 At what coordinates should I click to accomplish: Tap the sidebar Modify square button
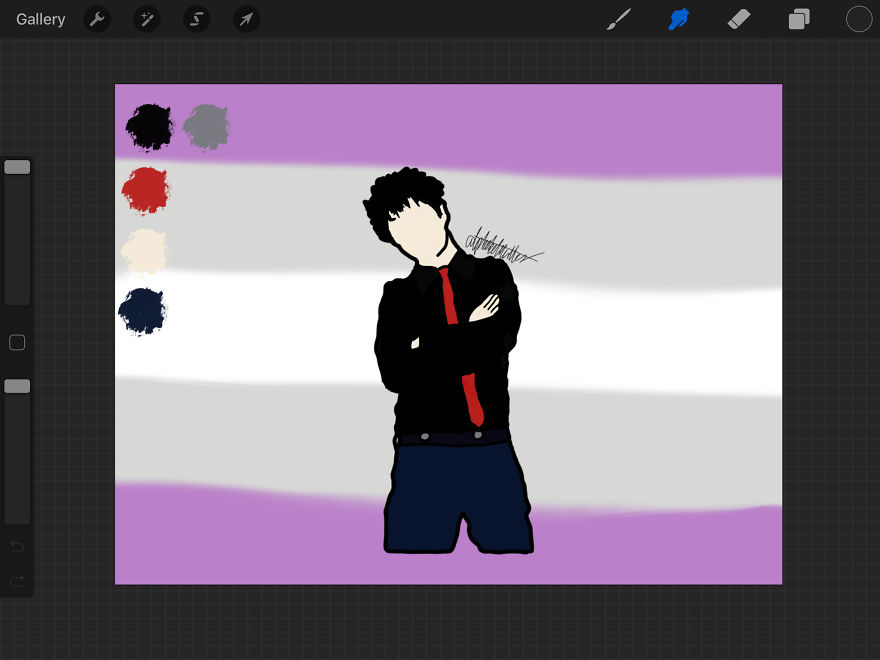click(x=17, y=342)
